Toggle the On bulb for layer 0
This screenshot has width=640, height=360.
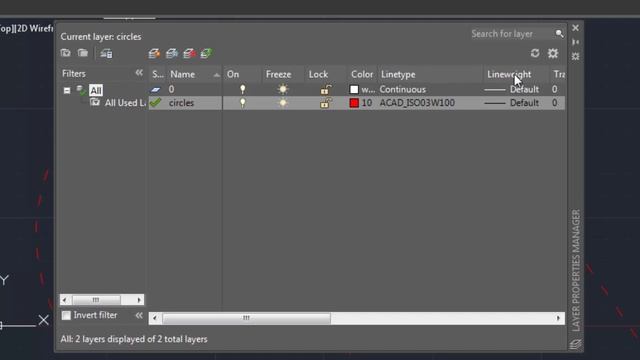click(x=242, y=89)
